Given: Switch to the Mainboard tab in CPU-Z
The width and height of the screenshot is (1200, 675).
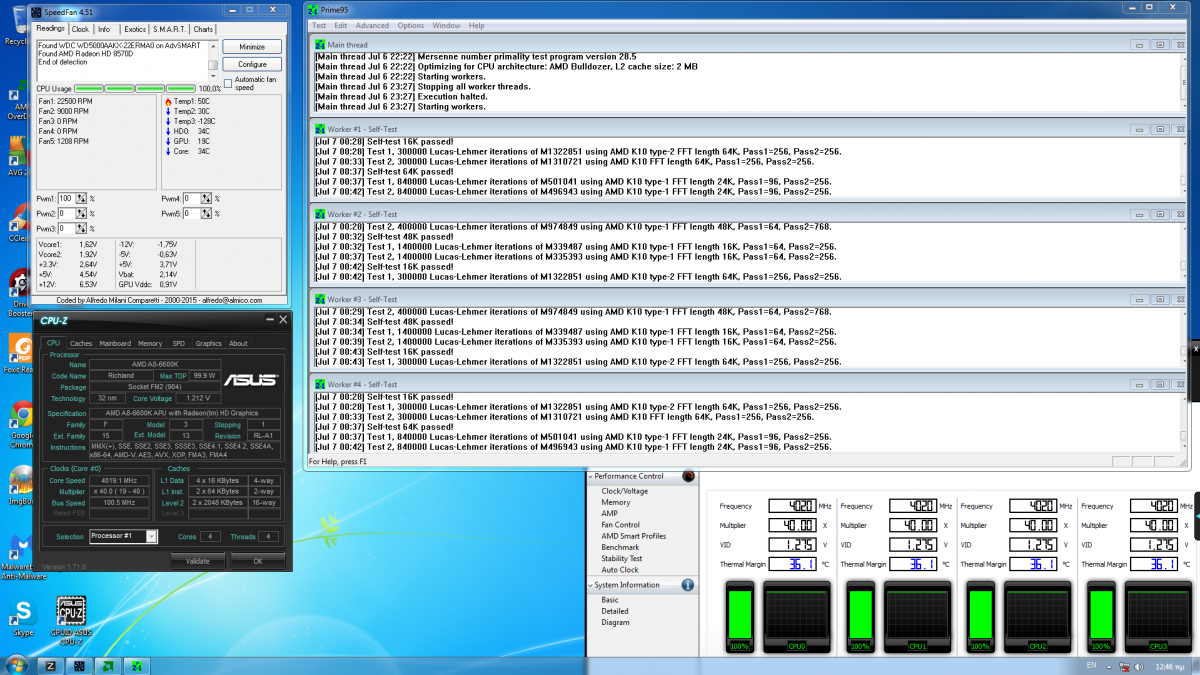Looking at the screenshot, I should tap(114, 343).
